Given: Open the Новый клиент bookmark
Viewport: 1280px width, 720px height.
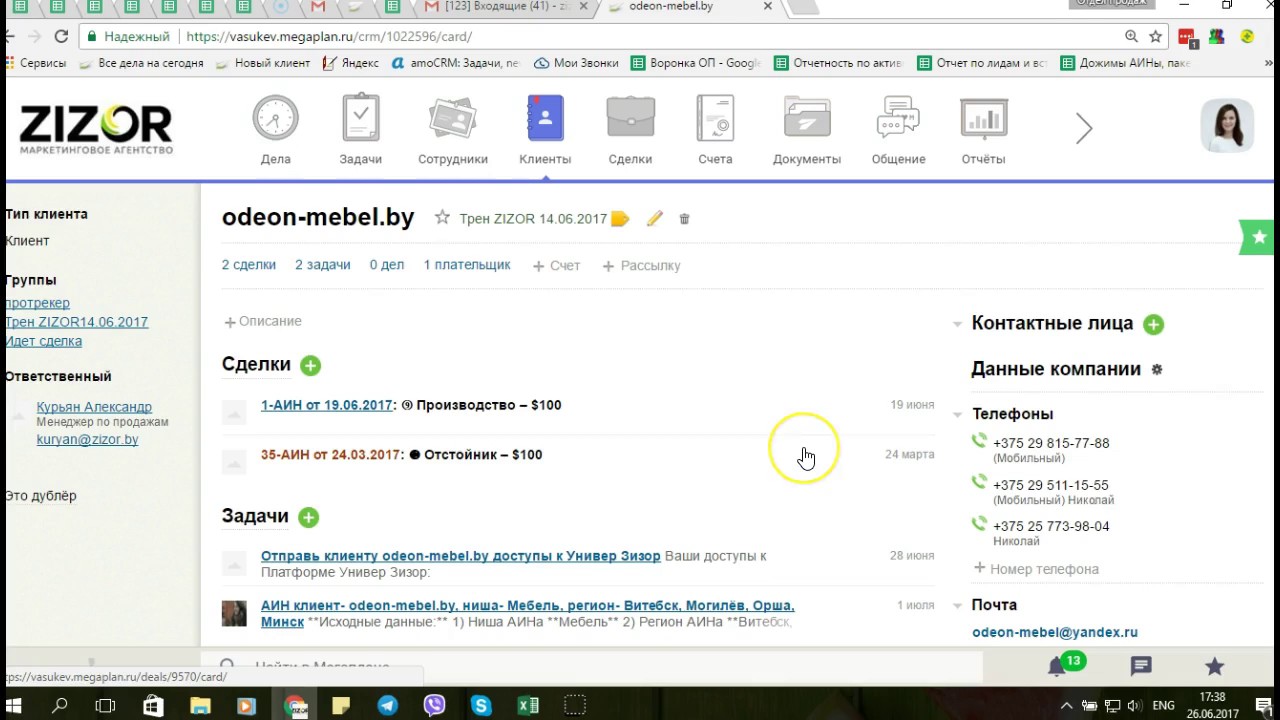Looking at the screenshot, I should coord(262,63).
